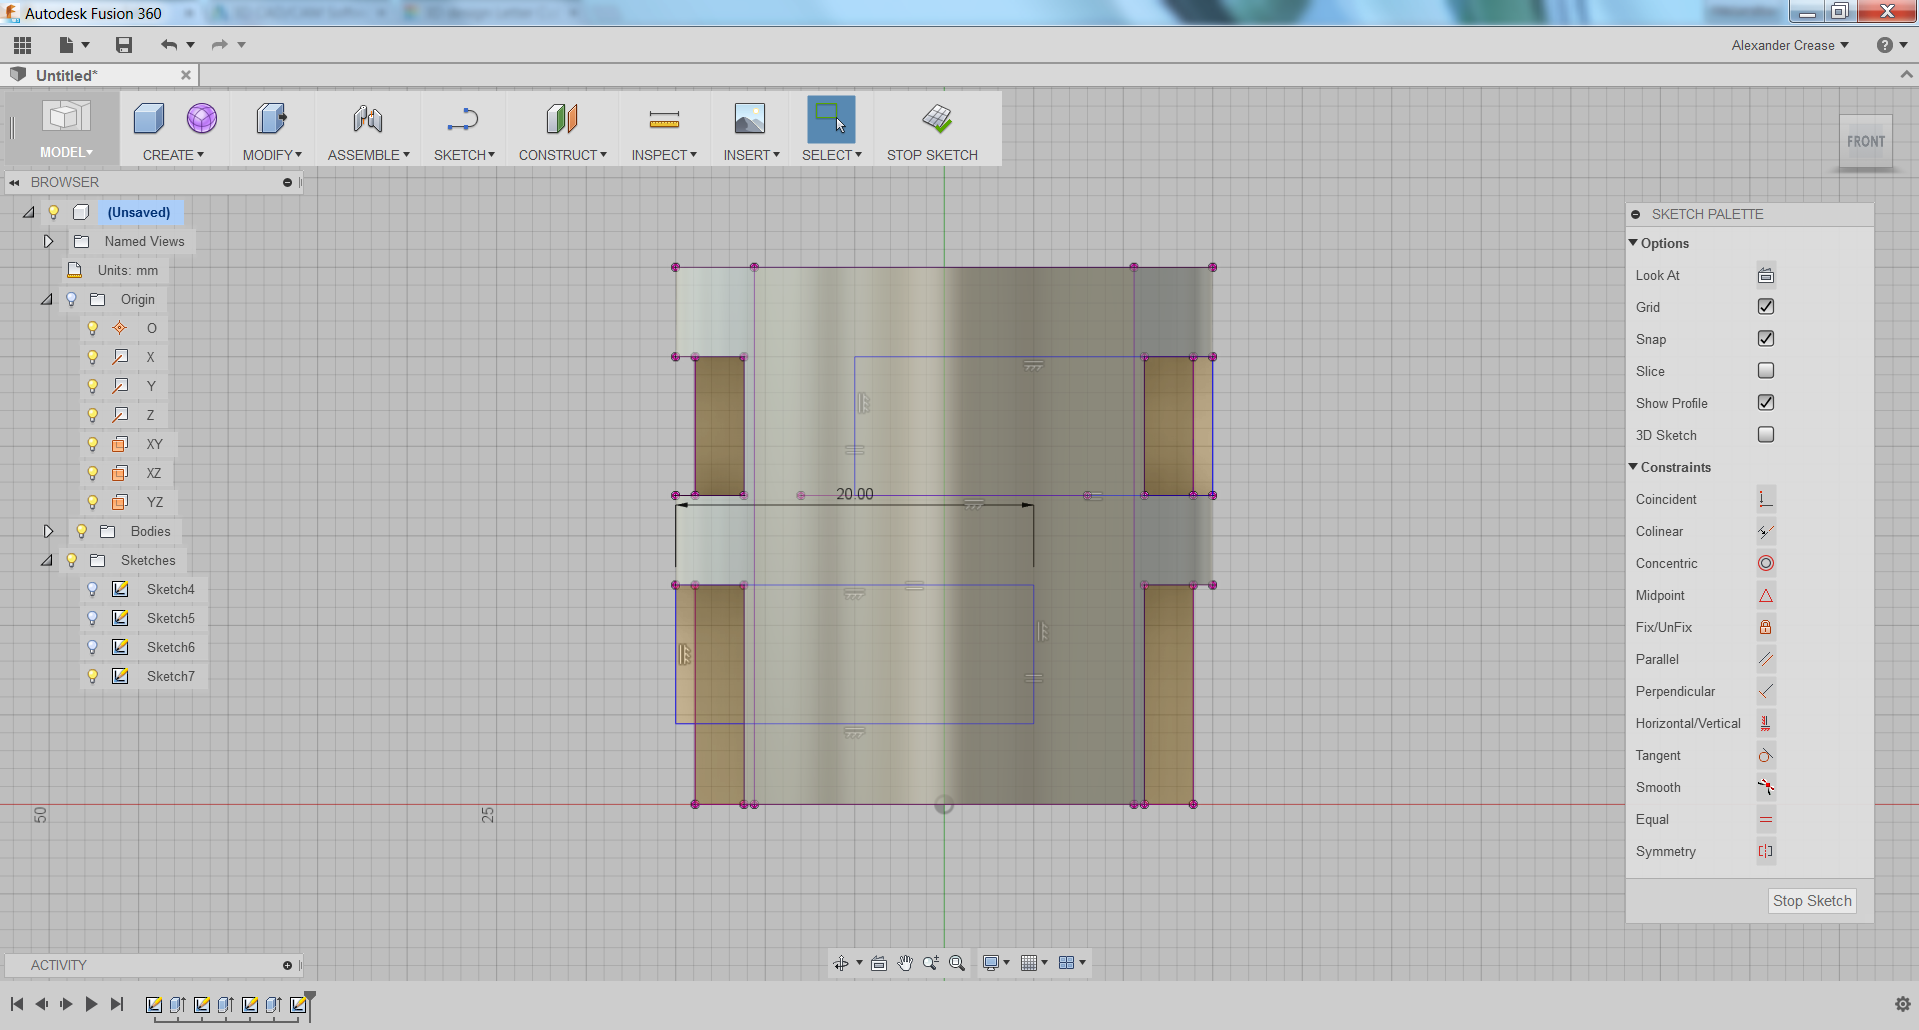The width and height of the screenshot is (1919, 1030).
Task: Collapse the Constraints section
Action: point(1632,467)
